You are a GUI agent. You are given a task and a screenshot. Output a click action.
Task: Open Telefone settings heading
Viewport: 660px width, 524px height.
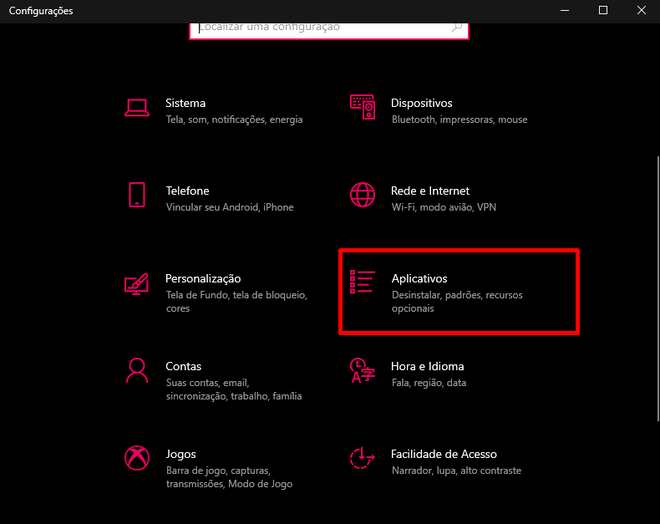[x=187, y=191]
